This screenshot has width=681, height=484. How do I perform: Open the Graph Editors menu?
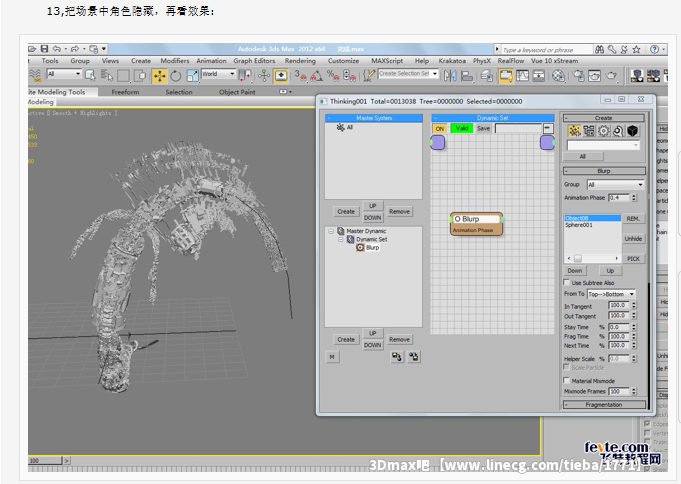[254, 61]
